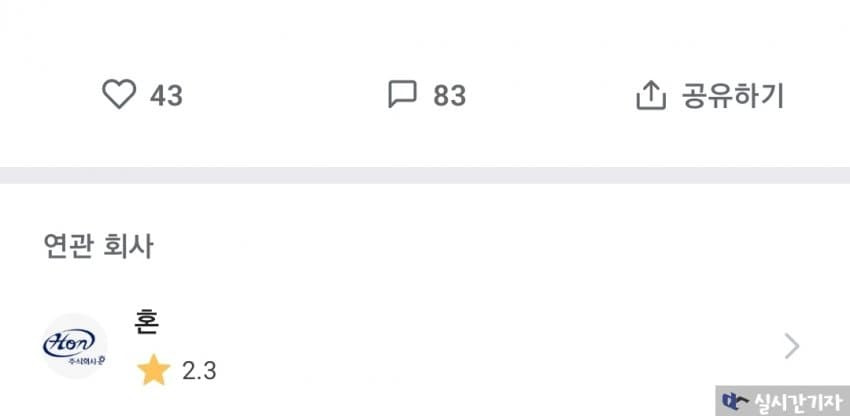850x416 pixels.
Task: Click the 2.3 rating value
Action: click(x=199, y=371)
